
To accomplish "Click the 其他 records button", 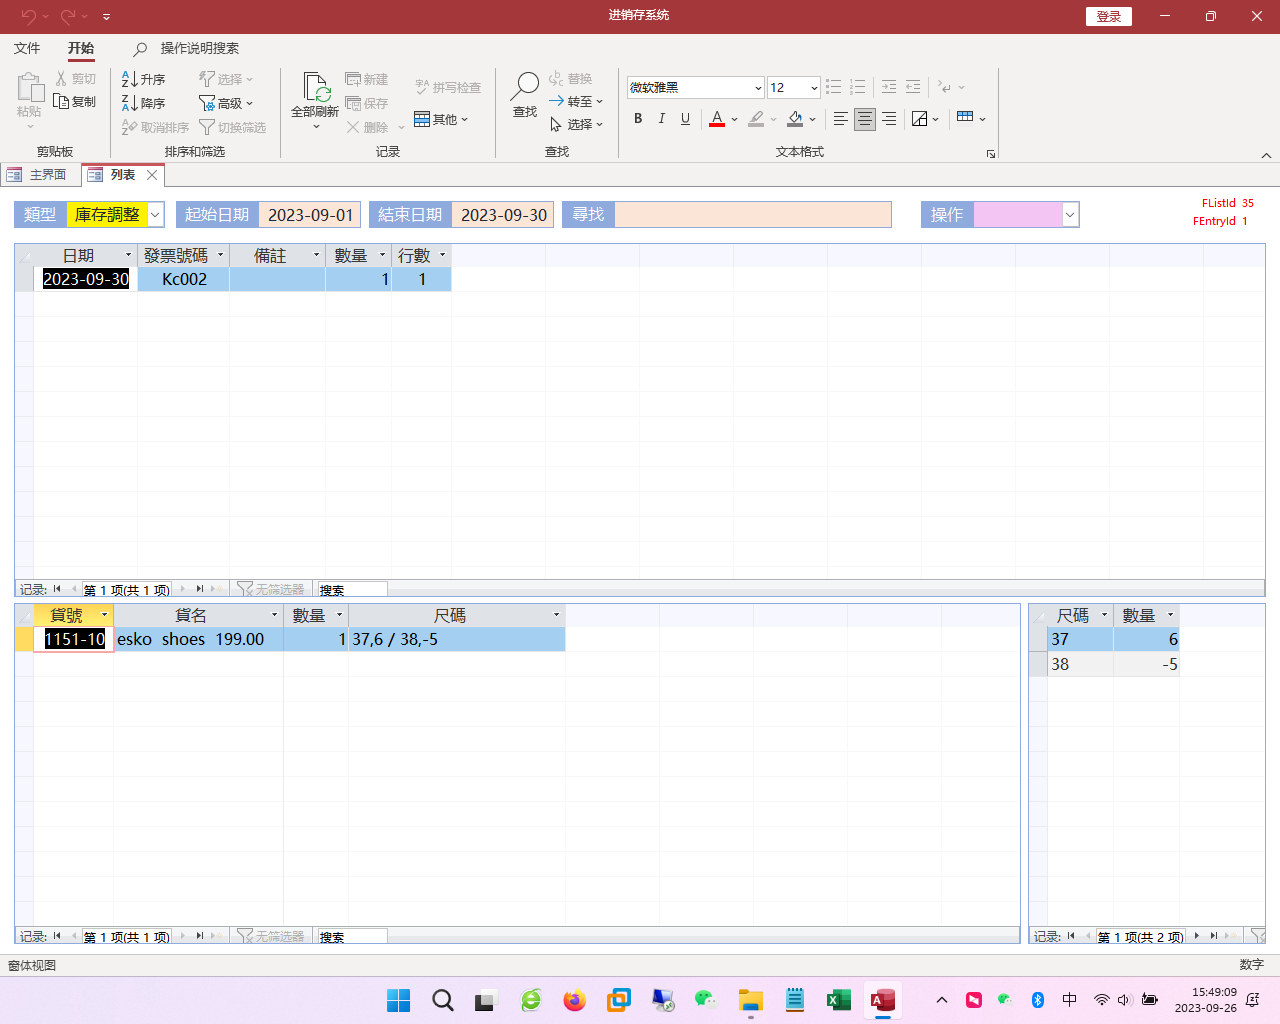I will [440, 119].
